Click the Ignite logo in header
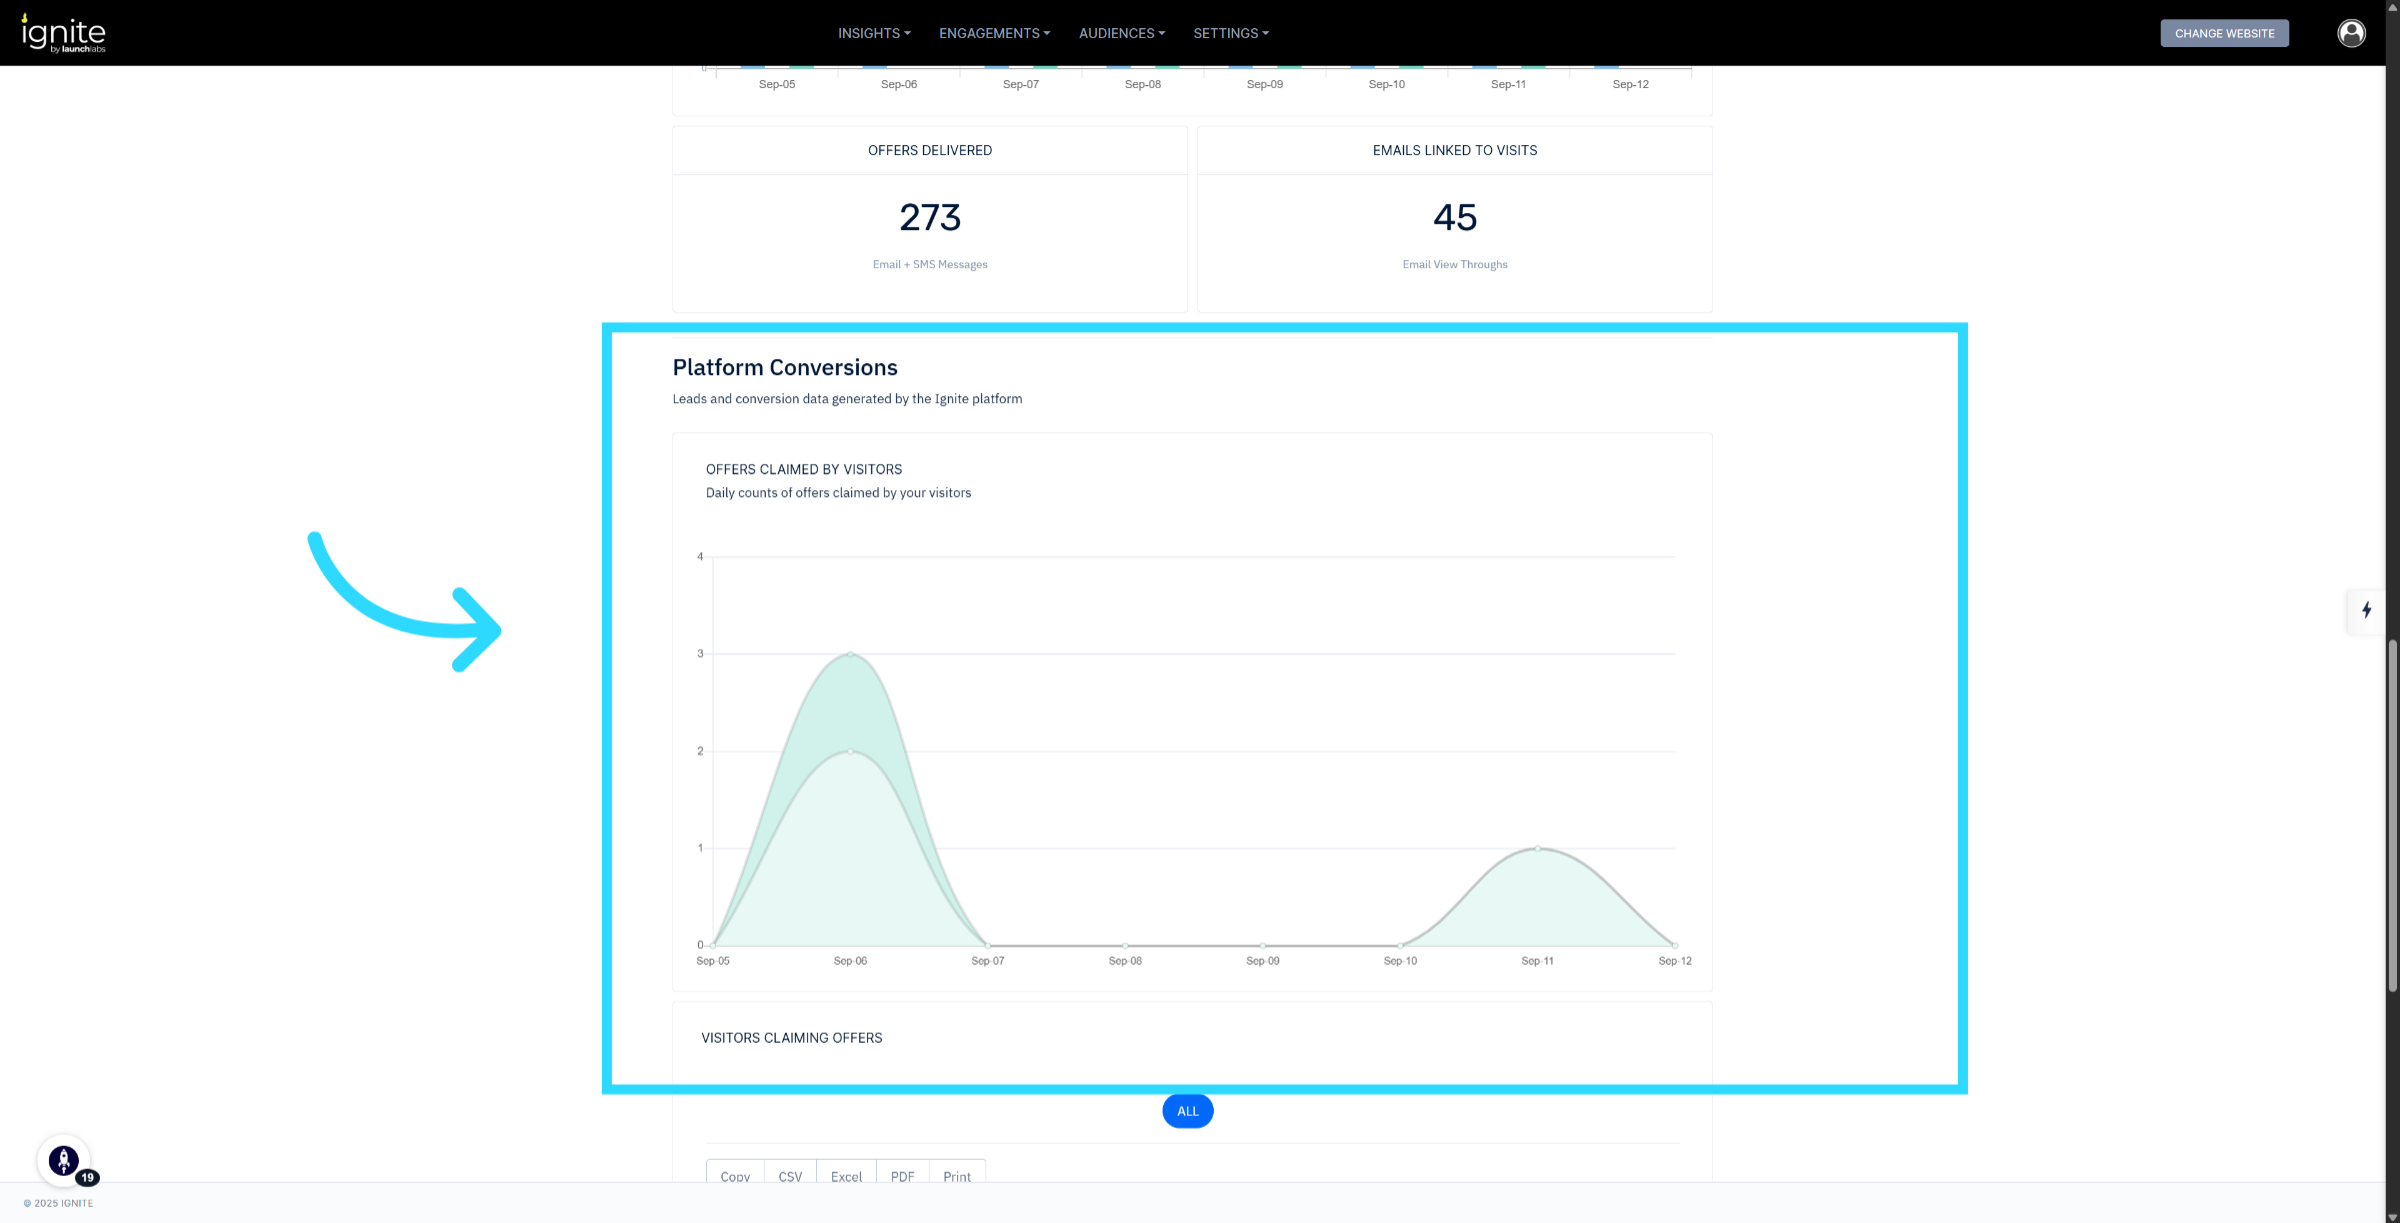Viewport: 2400px width, 1223px height. coord(63,33)
